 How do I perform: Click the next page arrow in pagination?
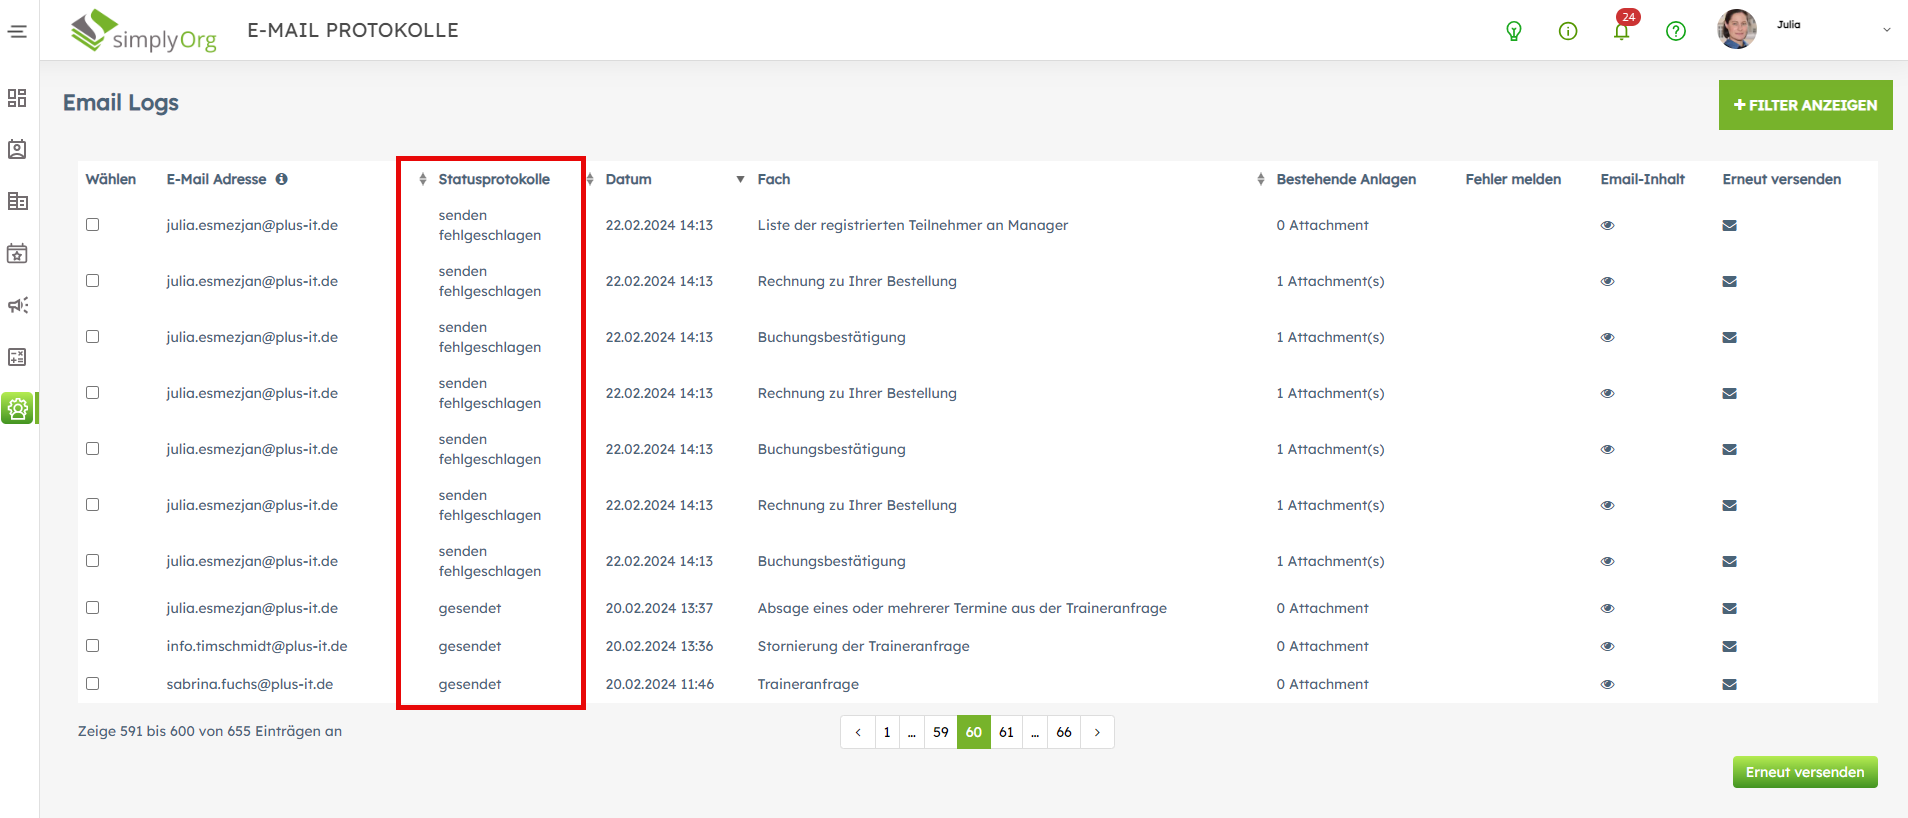point(1097,732)
